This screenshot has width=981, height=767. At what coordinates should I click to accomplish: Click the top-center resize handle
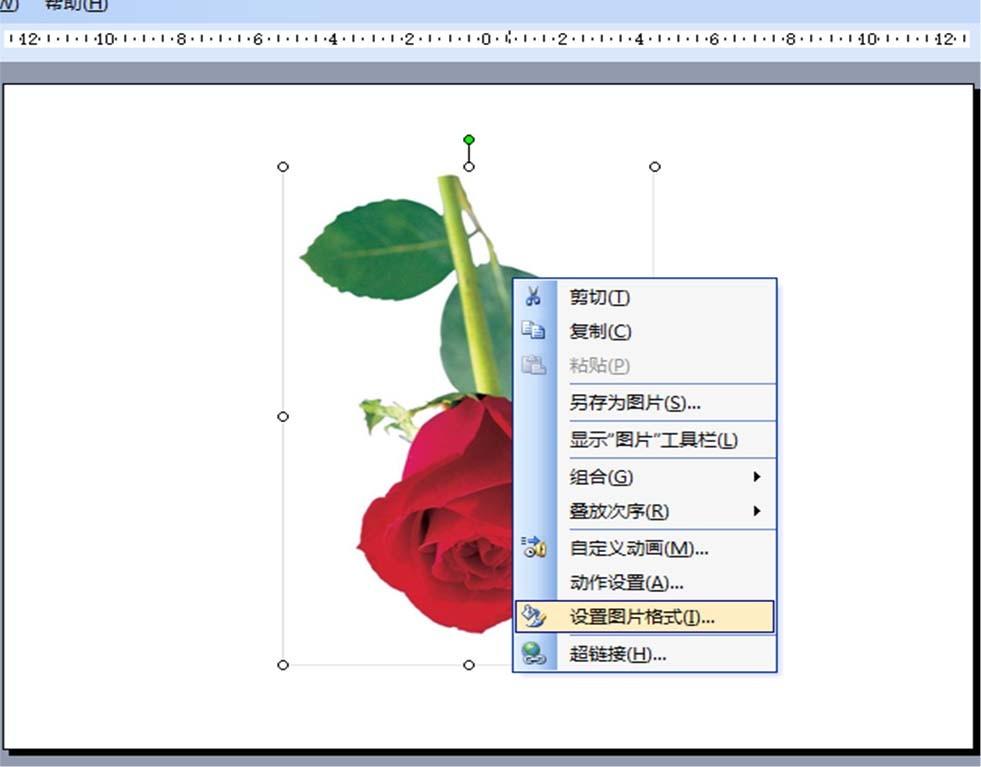pyautogui.click(x=467, y=166)
